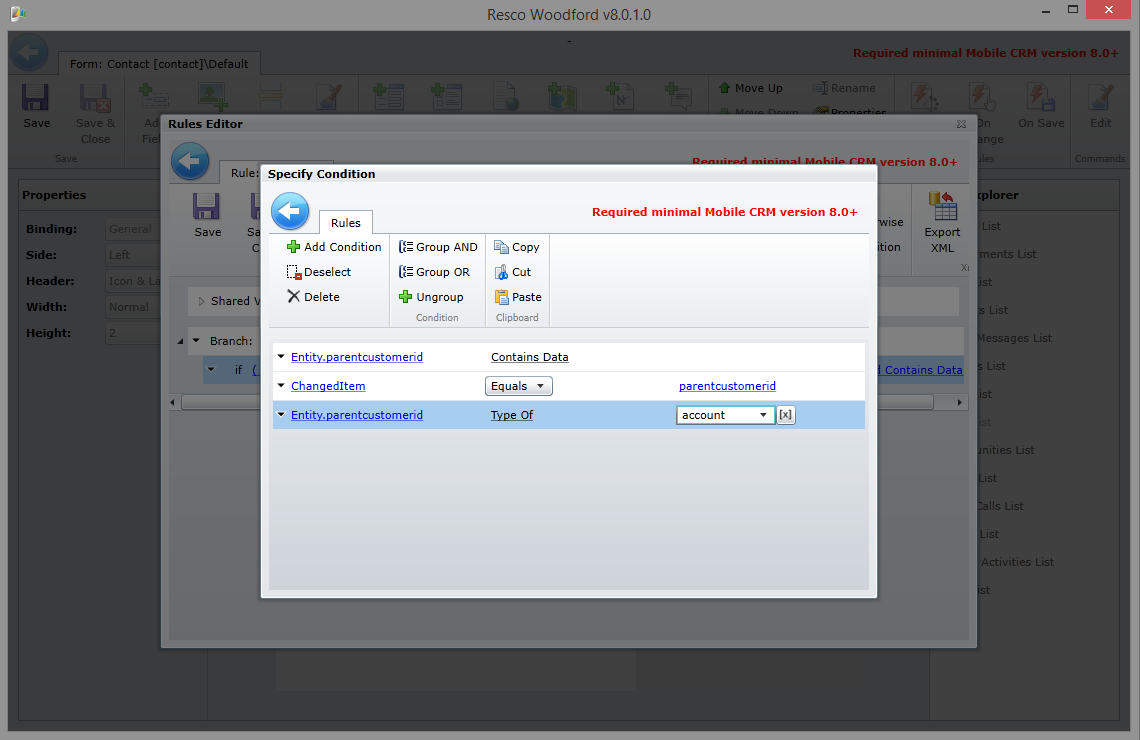
Task: Group conditions with Group OR
Action: (x=434, y=272)
